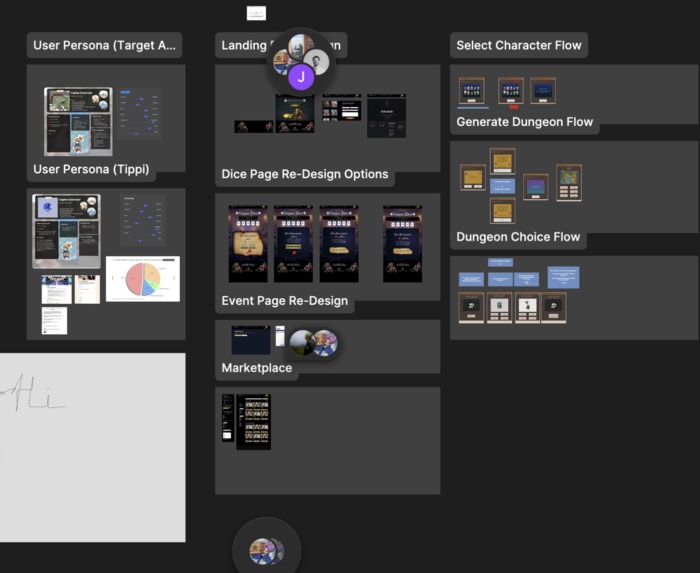The image size is (700, 573).
Task: Select the leftmost Generate Dungeon Flow frame
Action: tap(473, 177)
